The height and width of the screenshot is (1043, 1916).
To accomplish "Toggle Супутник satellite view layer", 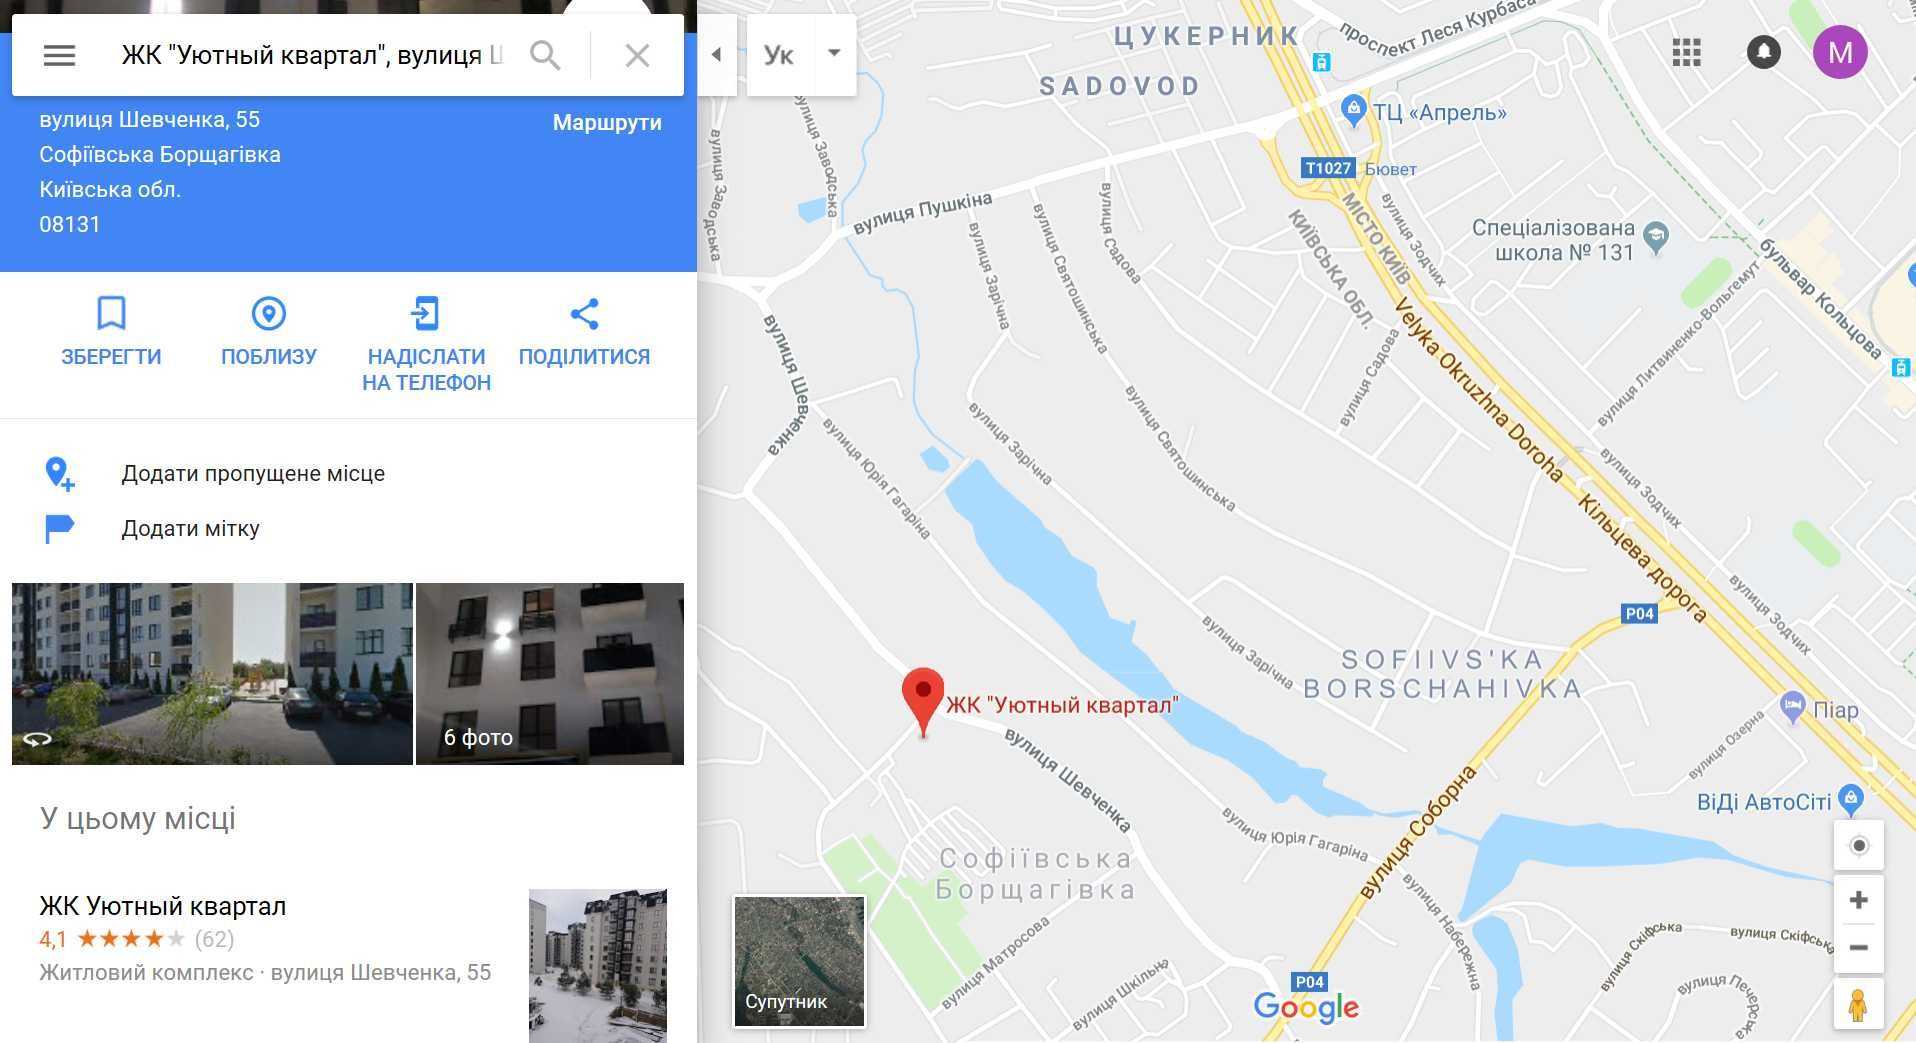I will [x=799, y=961].
